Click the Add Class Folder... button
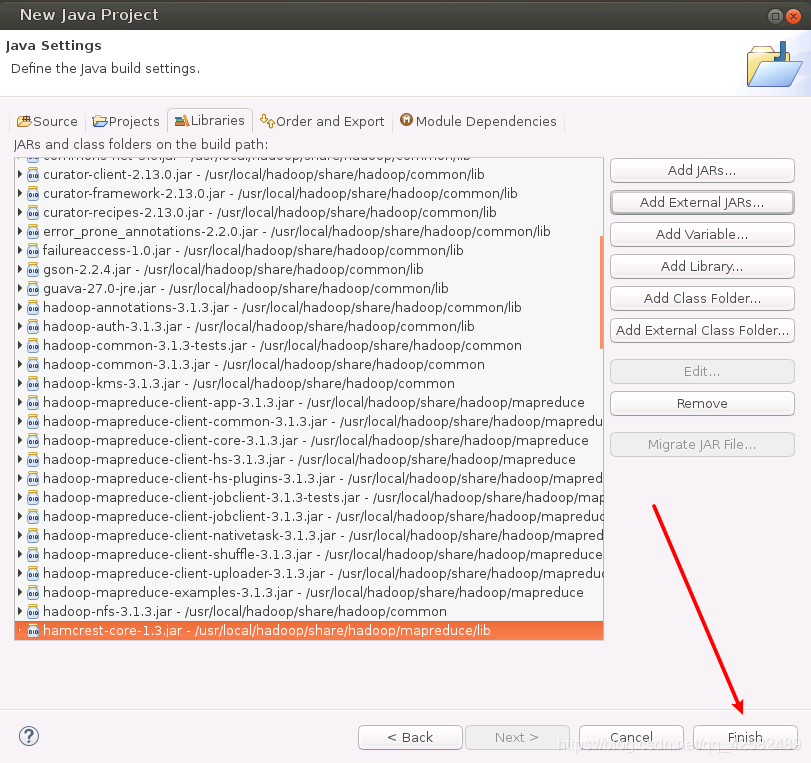Viewport: 811px width, 763px height. (702, 299)
